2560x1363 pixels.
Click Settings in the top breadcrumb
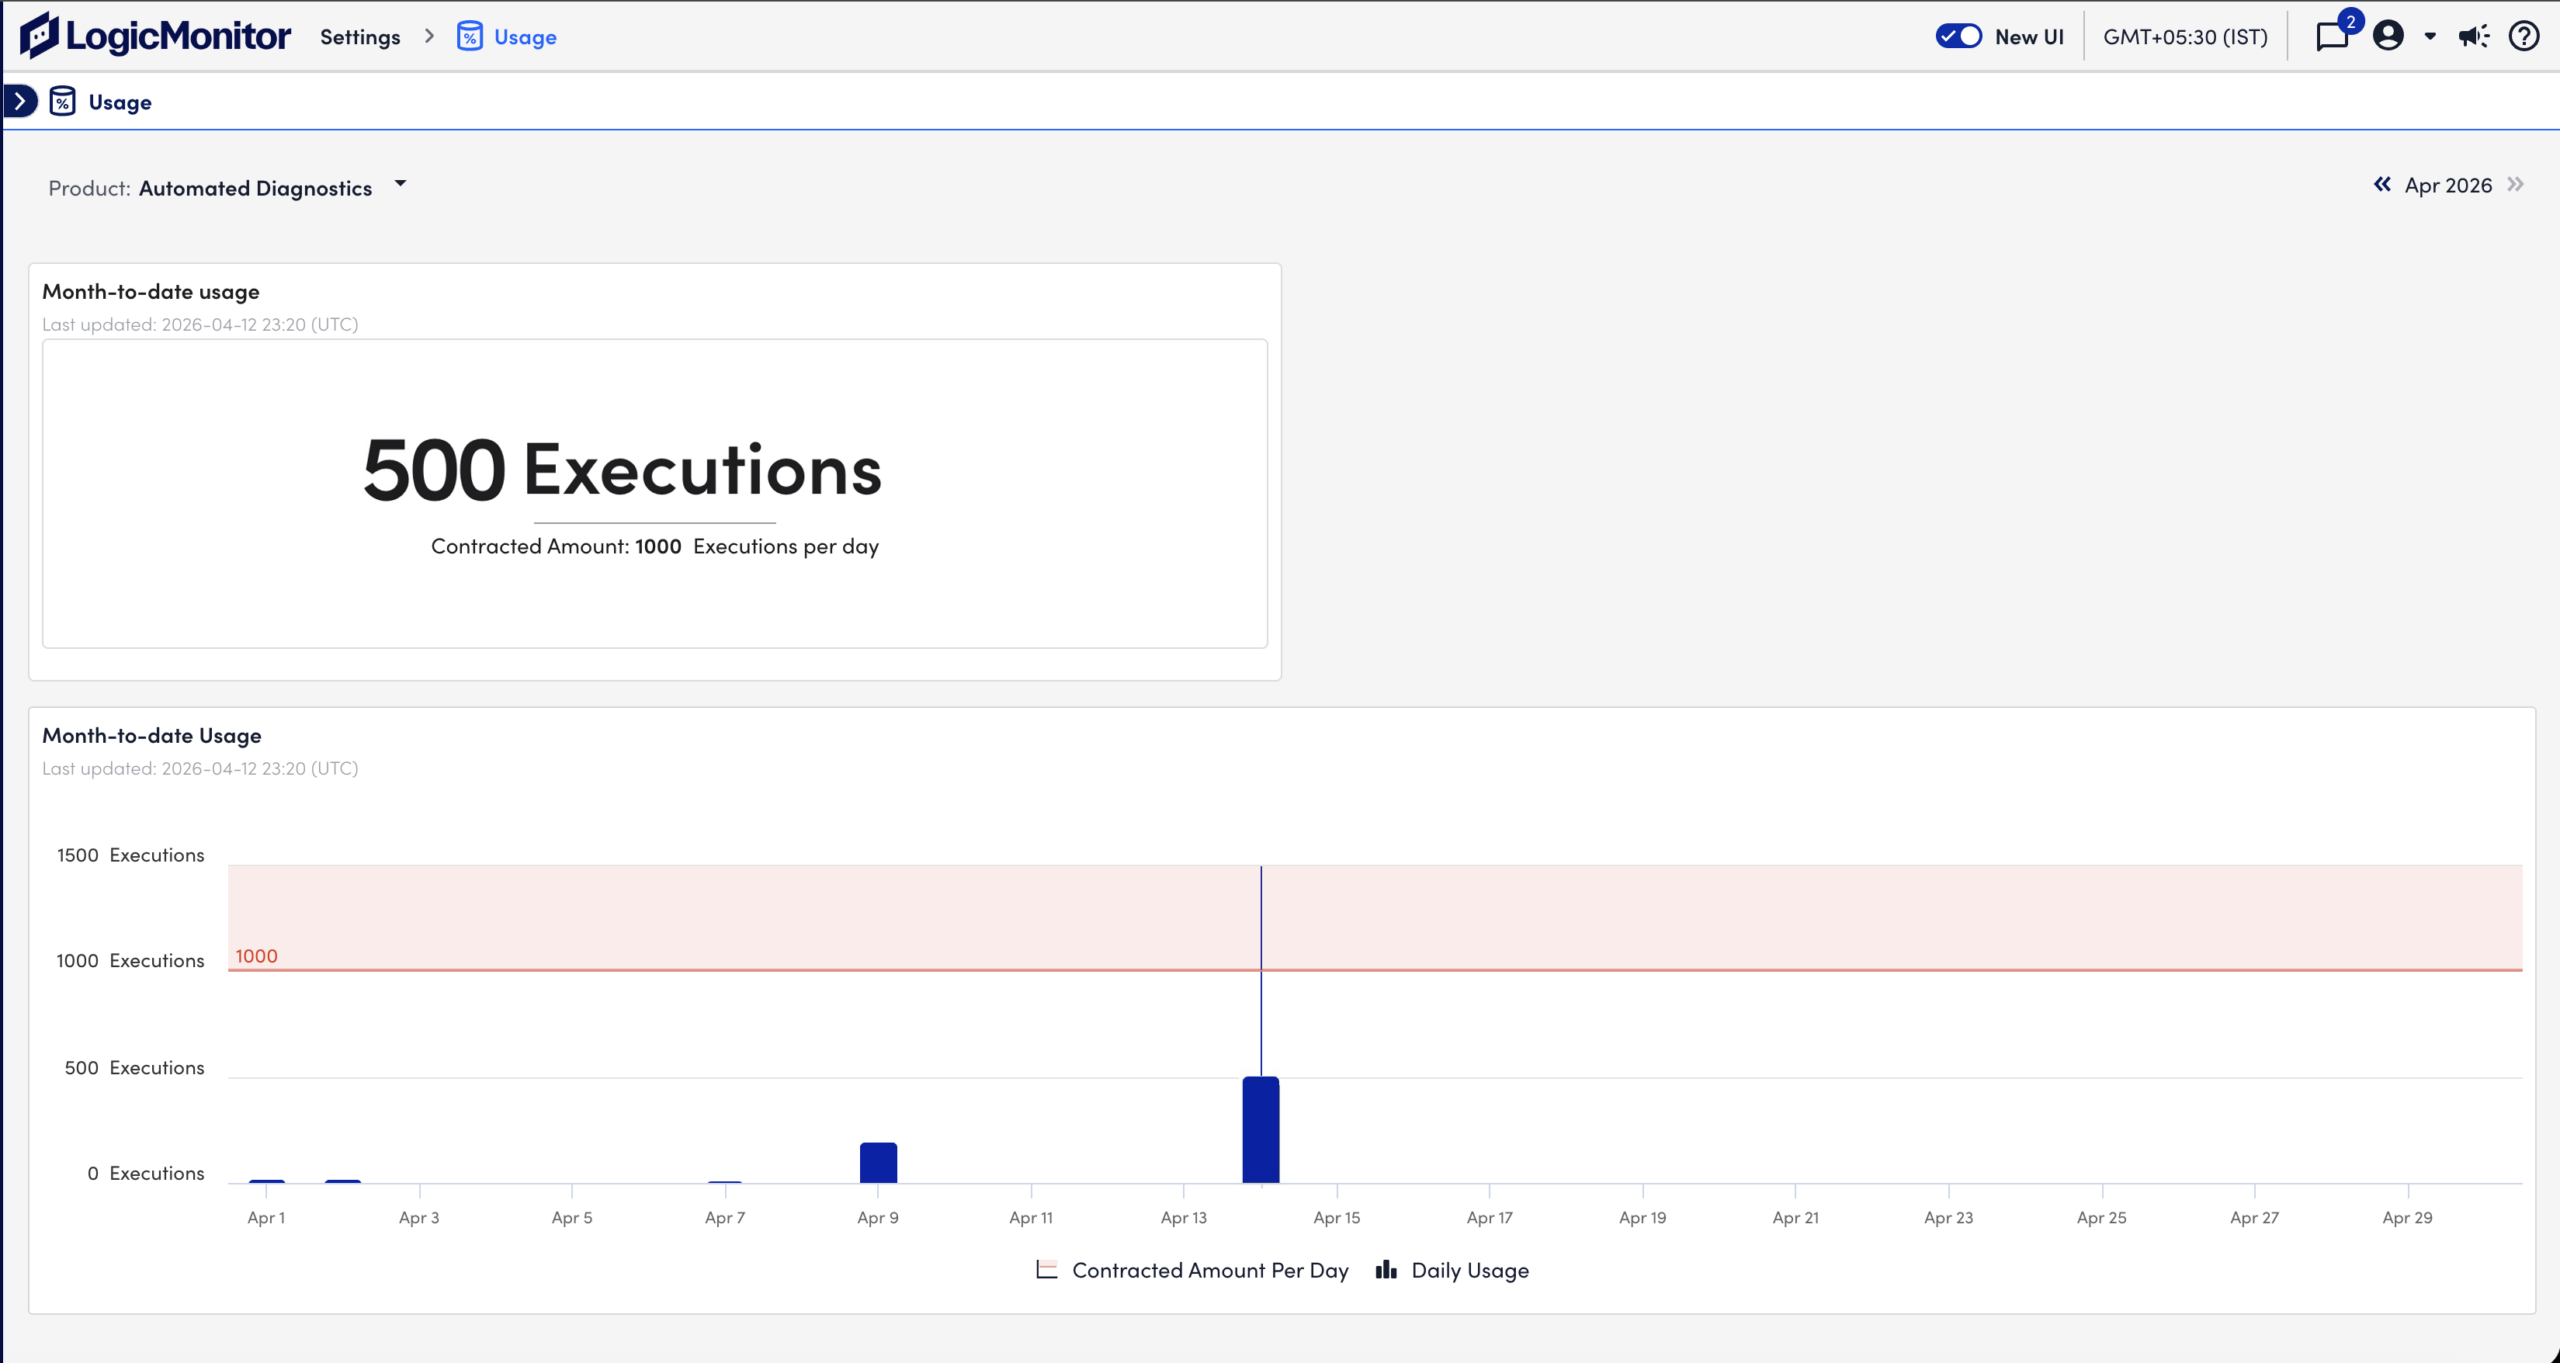point(359,36)
